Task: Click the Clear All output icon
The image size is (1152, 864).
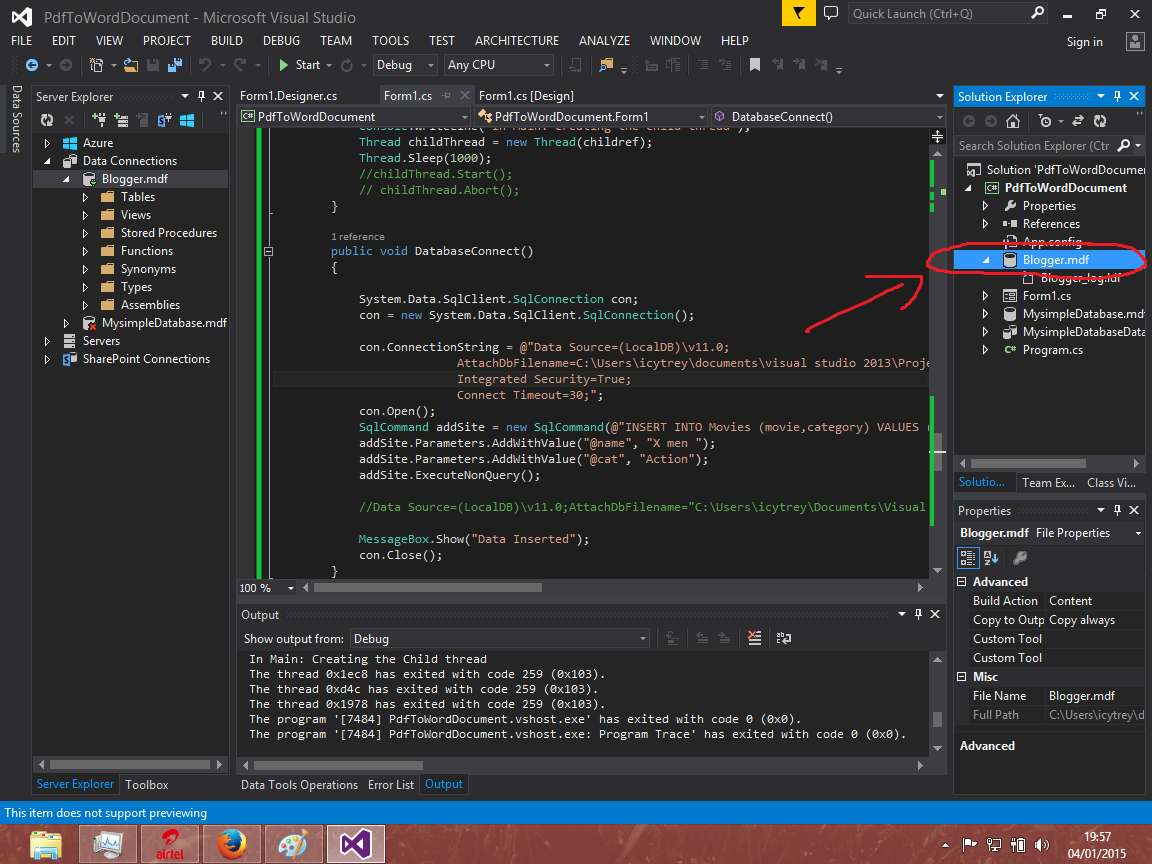Action: pos(755,638)
